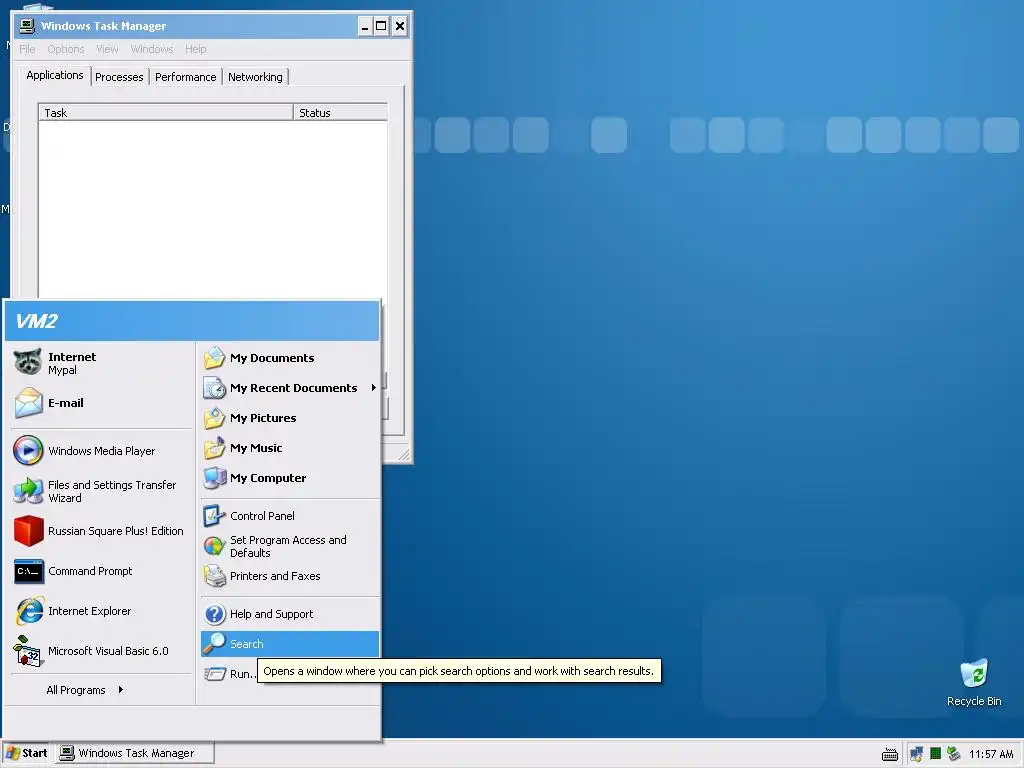The height and width of the screenshot is (768, 1024).
Task: Open Files and Settings Transfer Wizard icon
Action: pos(28,490)
